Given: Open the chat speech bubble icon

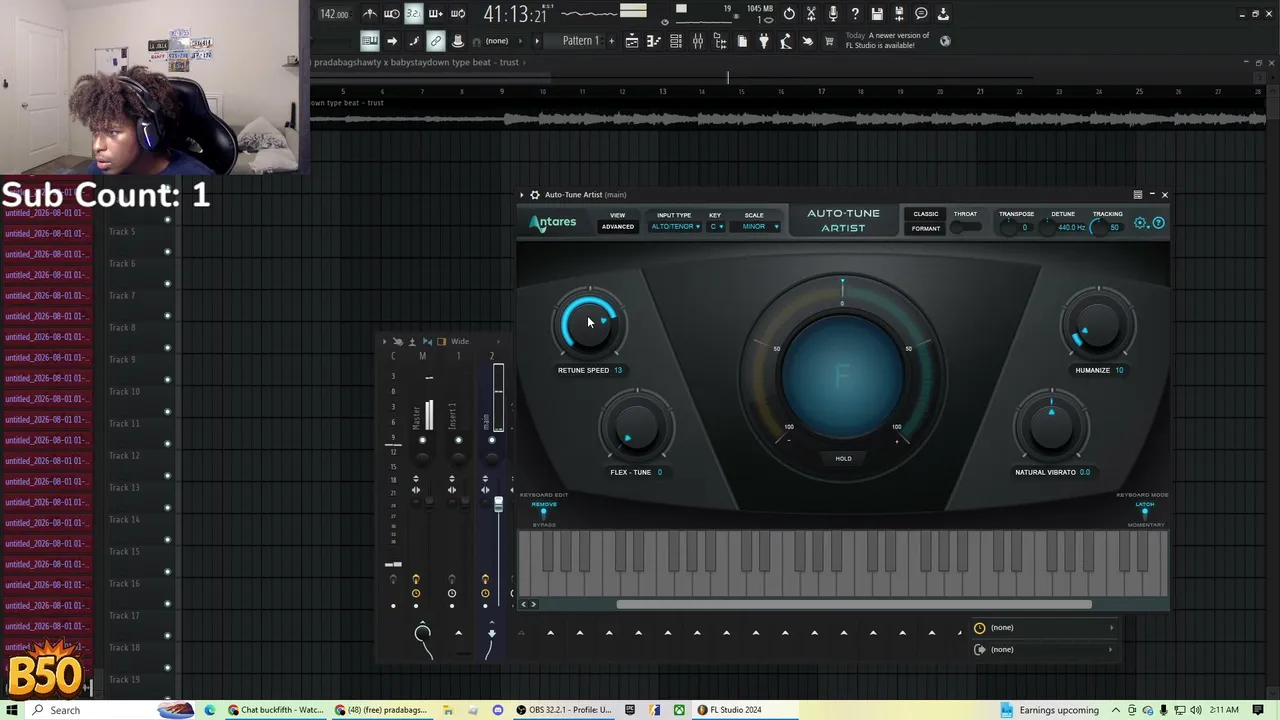Looking at the screenshot, I should (x=921, y=14).
